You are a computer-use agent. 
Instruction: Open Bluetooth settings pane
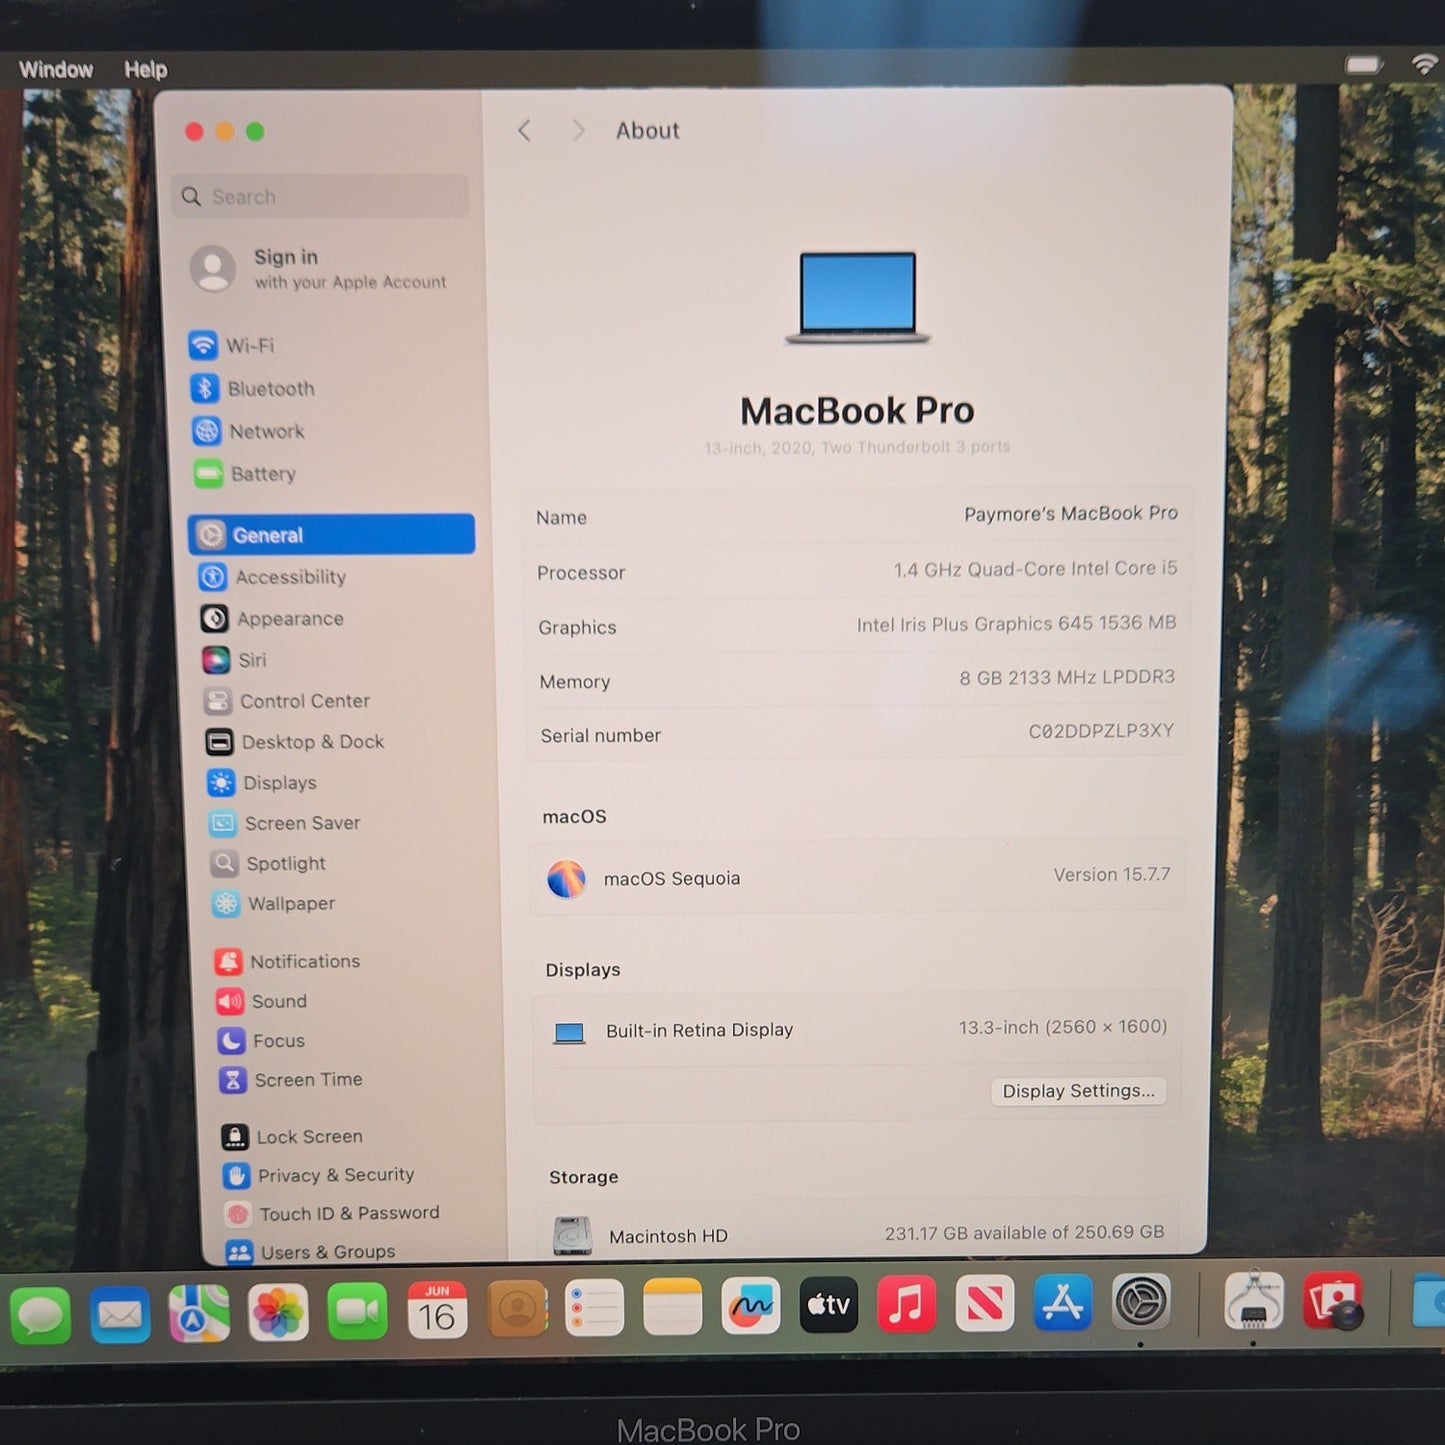pos(252,388)
